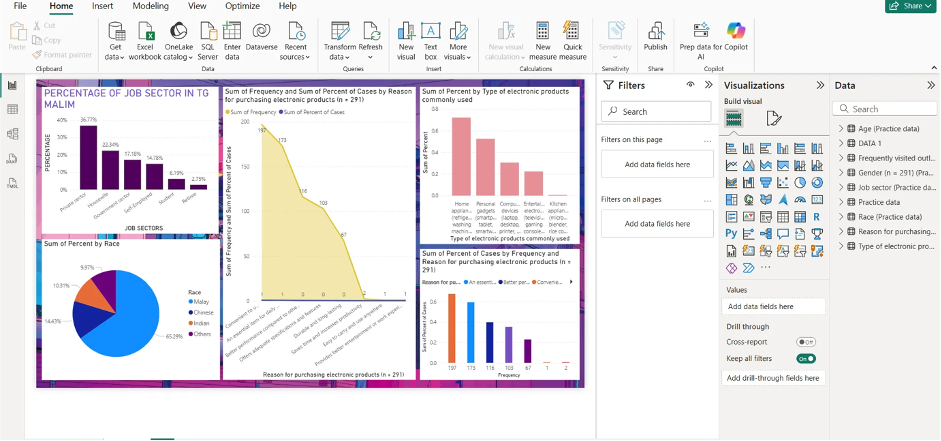941x441 pixels.
Task: Switch to the Optimize tab
Action: [x=242, y=6]
